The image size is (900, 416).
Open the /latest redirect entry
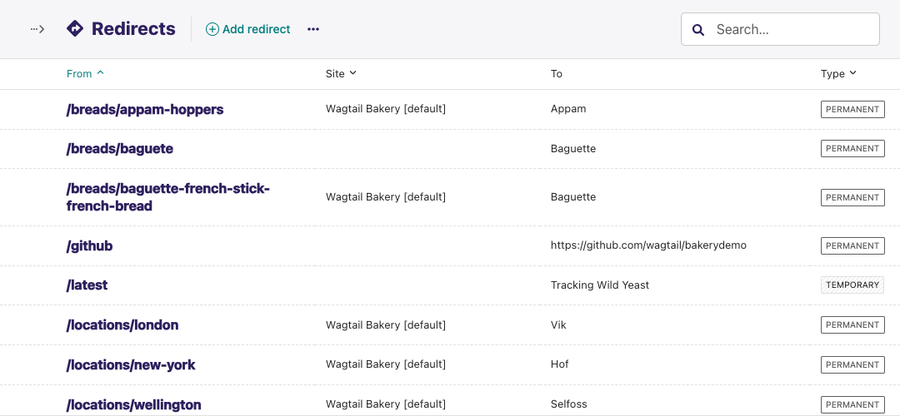(87, 285)
